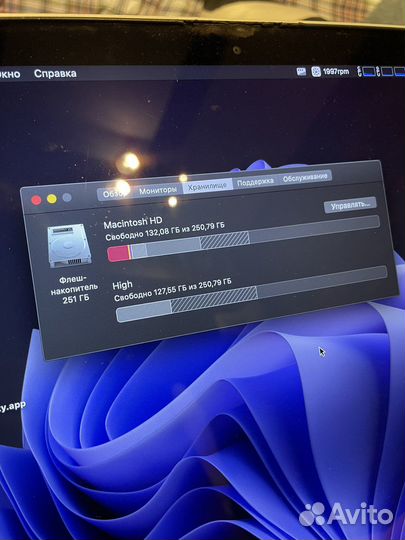Click the text Свободно 132,08 ГБ из 250,79 ГБ

[165, 231]
